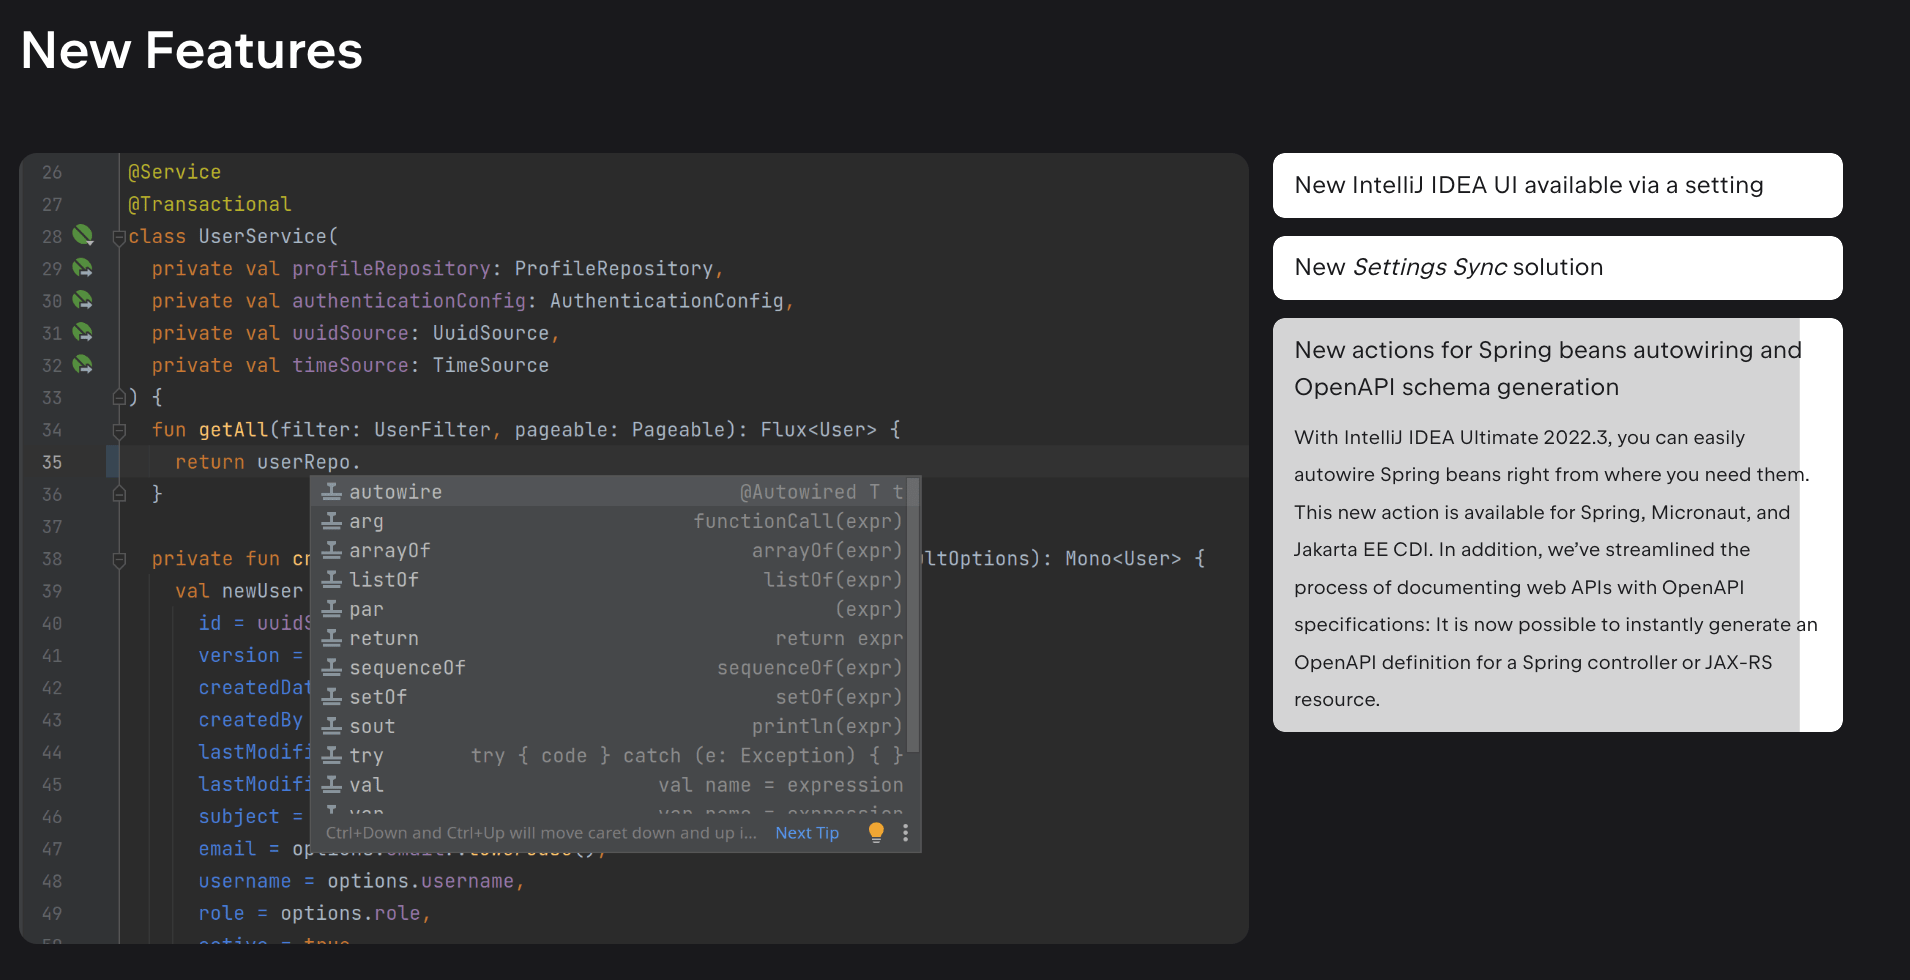The height and width of the screenshot is (980, 1910).
Task: Click the lightbulb icon in the completion popup footer
Action: point(876,832)
